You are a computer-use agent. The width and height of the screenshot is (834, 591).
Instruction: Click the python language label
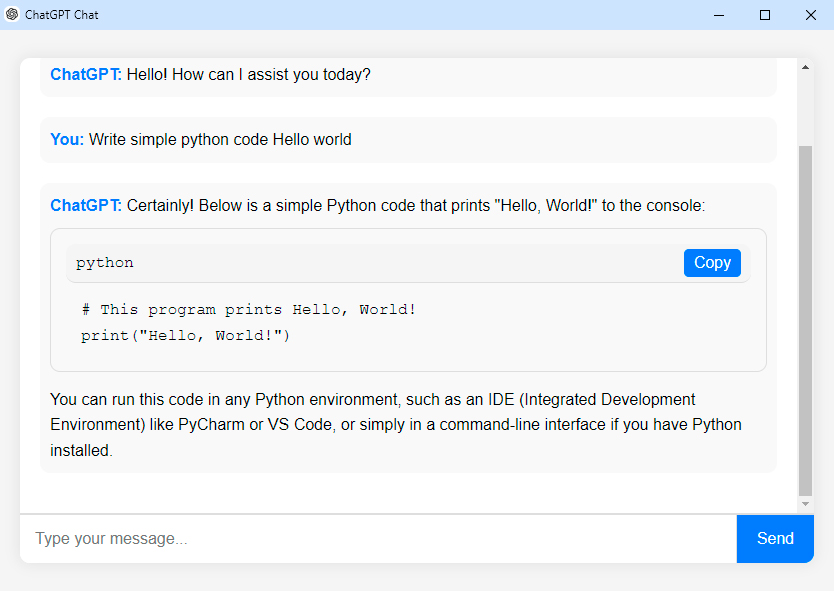click(105, 263)
